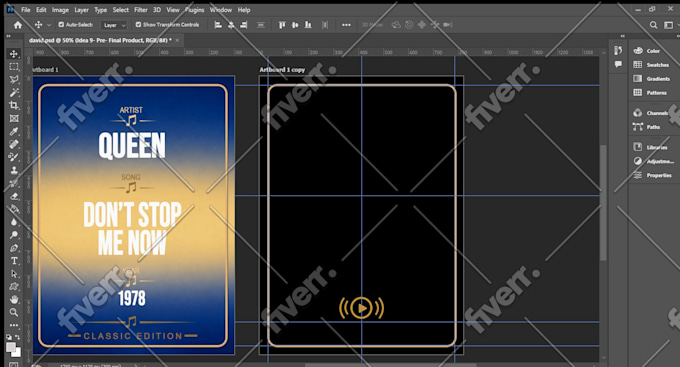Viewport: 680px width, 367px height.
Task: Expand the collapsed right panel dock
Action: pos(623,36)
